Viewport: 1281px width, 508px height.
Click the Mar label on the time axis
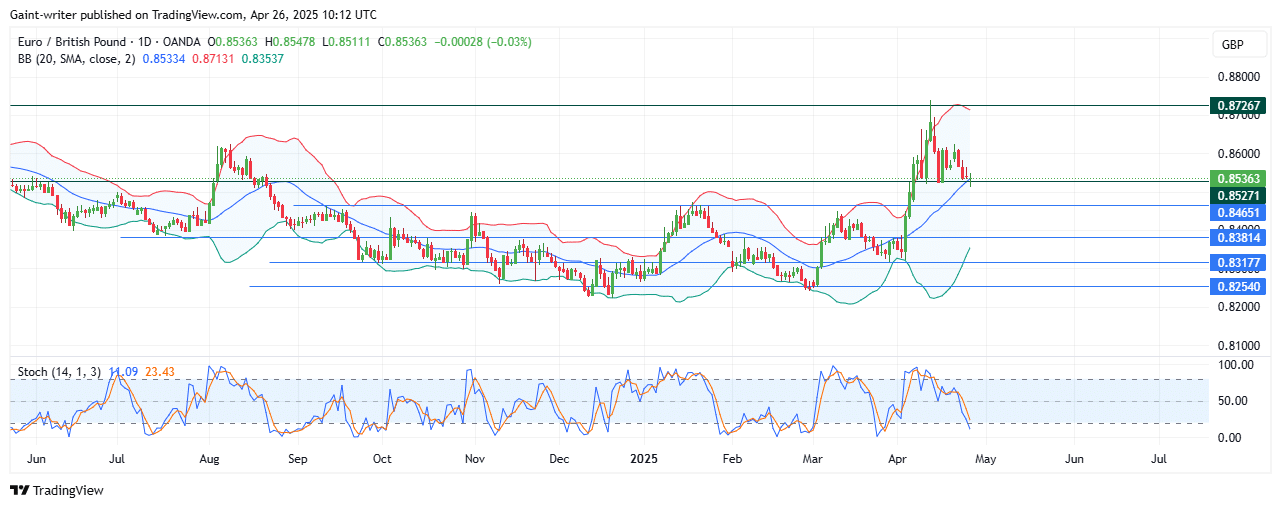click(813, 459)
